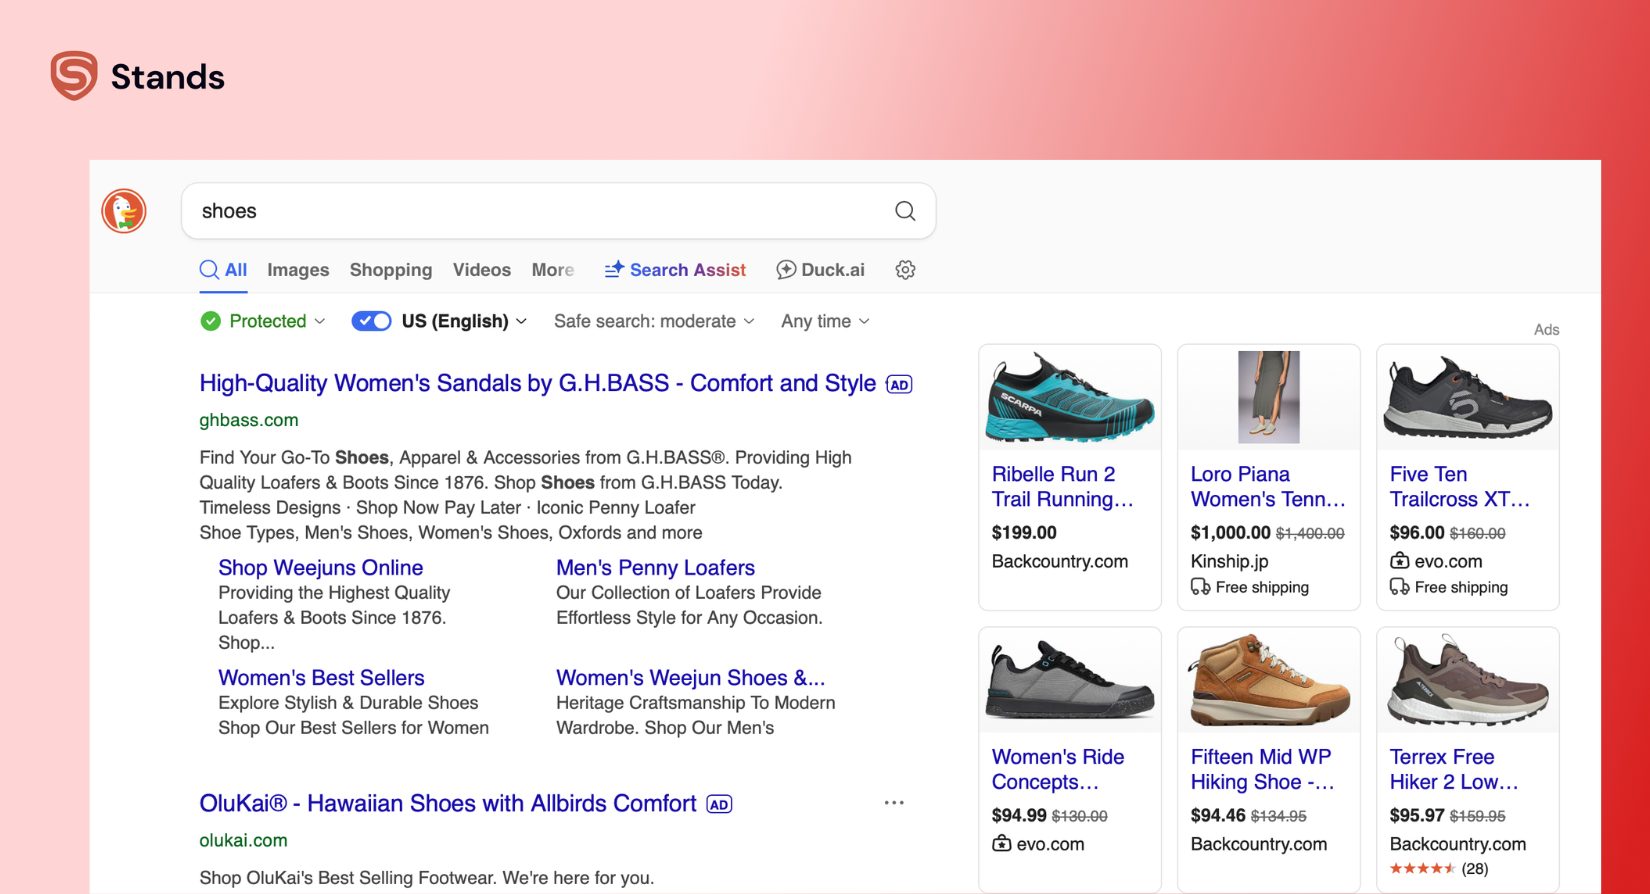This screenshot has width=1650, height=894.
Task: Click the free shipping truck icon under Kinship.jp
Action: (x=1200, y=587)
